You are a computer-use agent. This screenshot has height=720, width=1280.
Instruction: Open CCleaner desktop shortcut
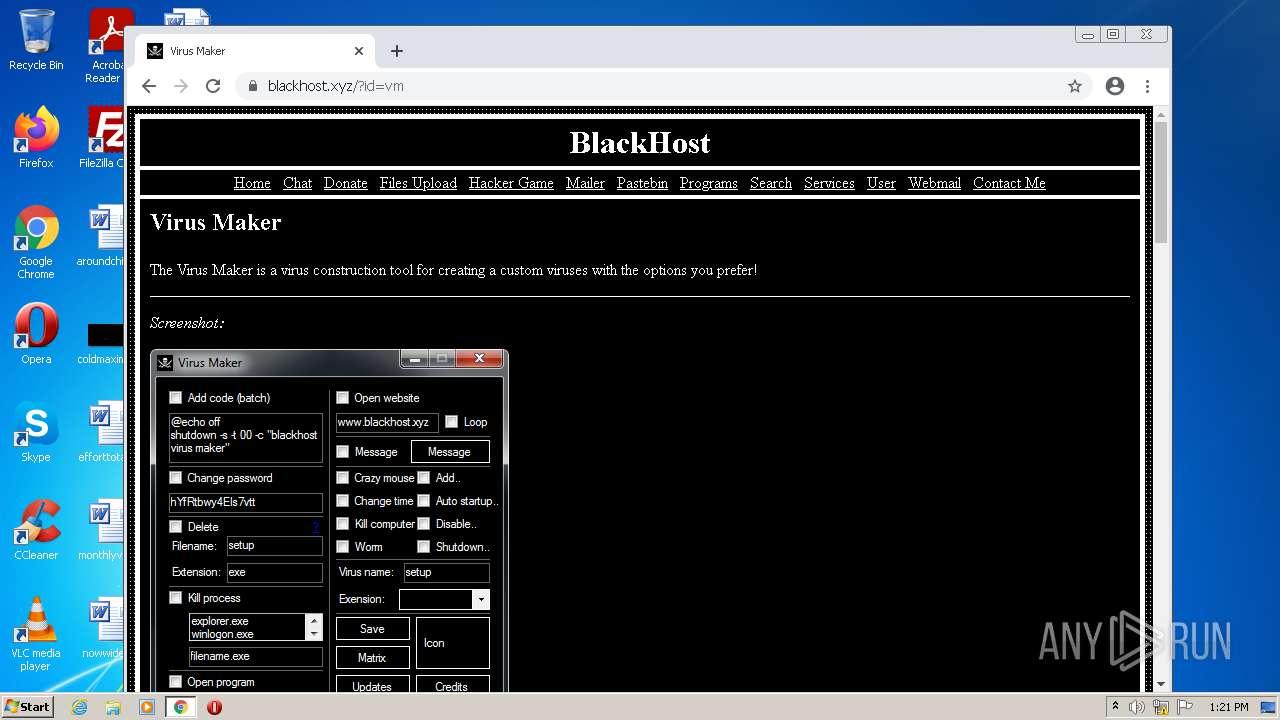[x=35, y=530]
